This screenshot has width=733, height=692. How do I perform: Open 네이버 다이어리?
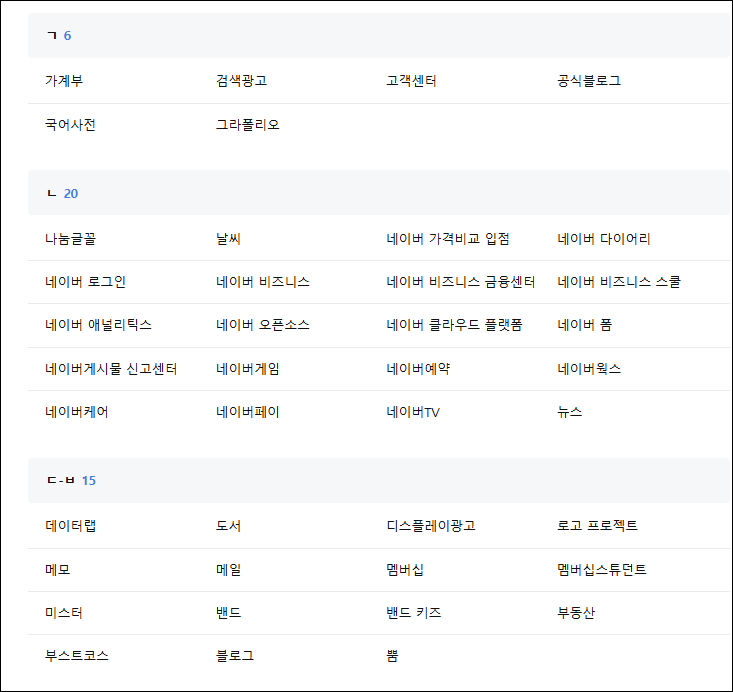[x=604, y=239]
